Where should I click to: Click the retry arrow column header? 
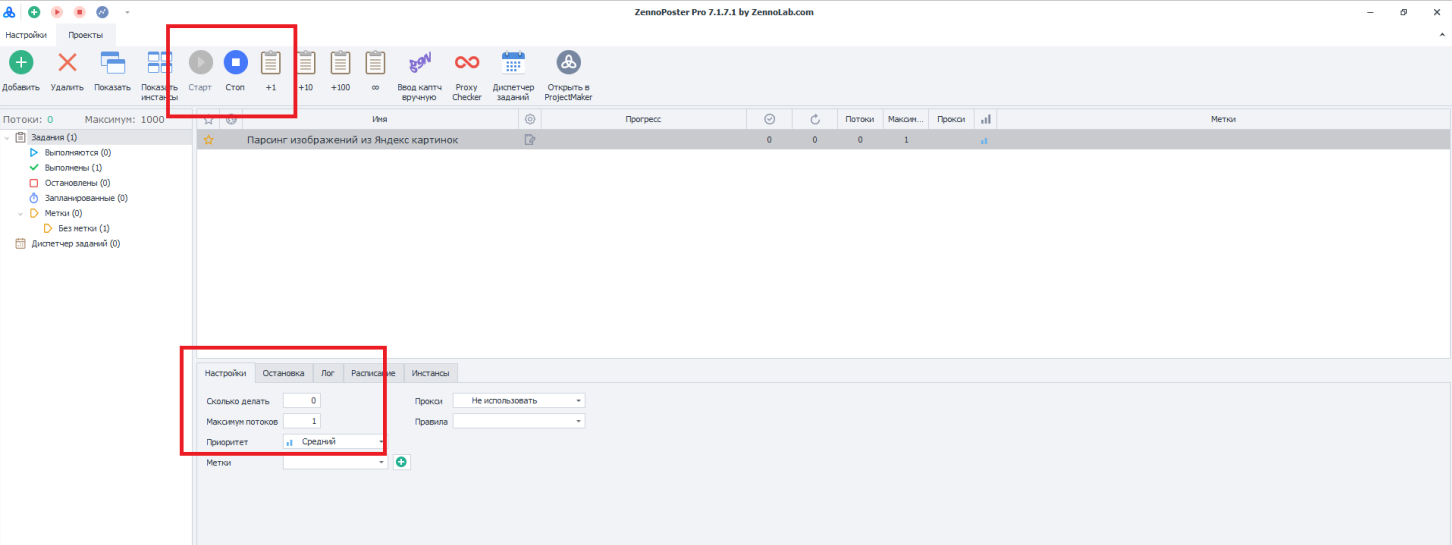(x=815, y=119)
